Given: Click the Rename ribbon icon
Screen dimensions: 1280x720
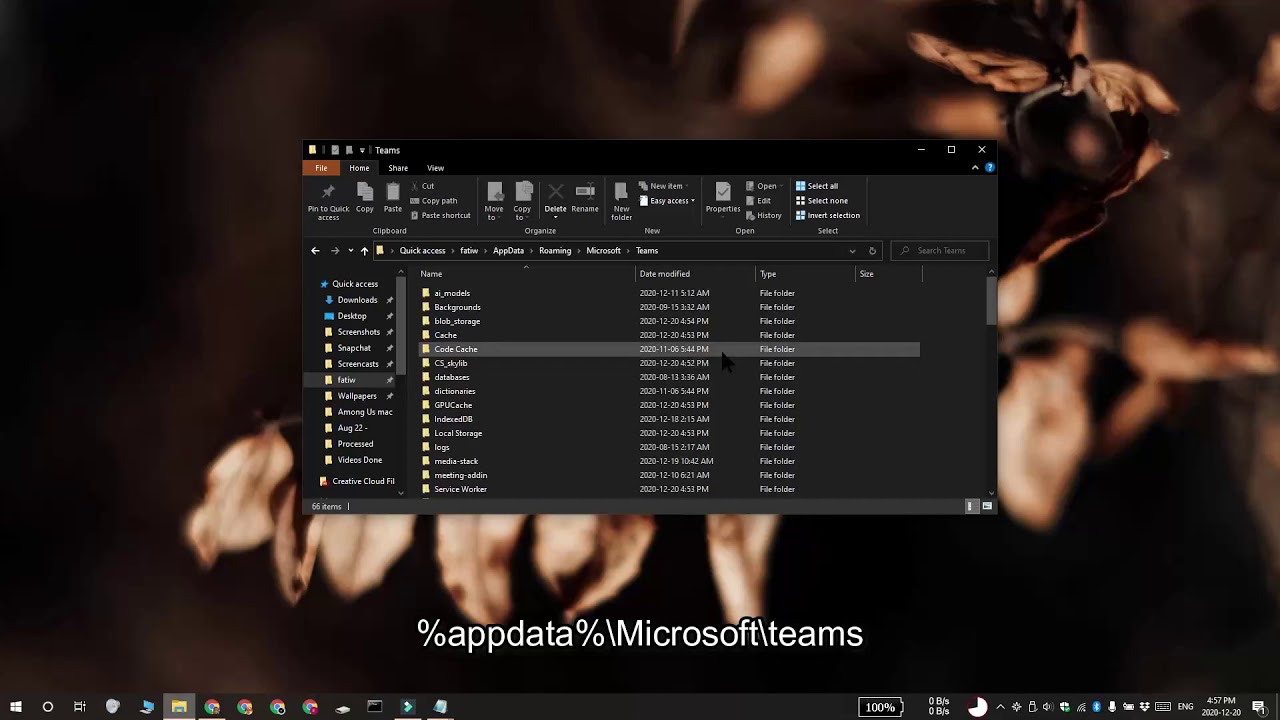Looking at the screenshot, I should click(x=585, y=197).
